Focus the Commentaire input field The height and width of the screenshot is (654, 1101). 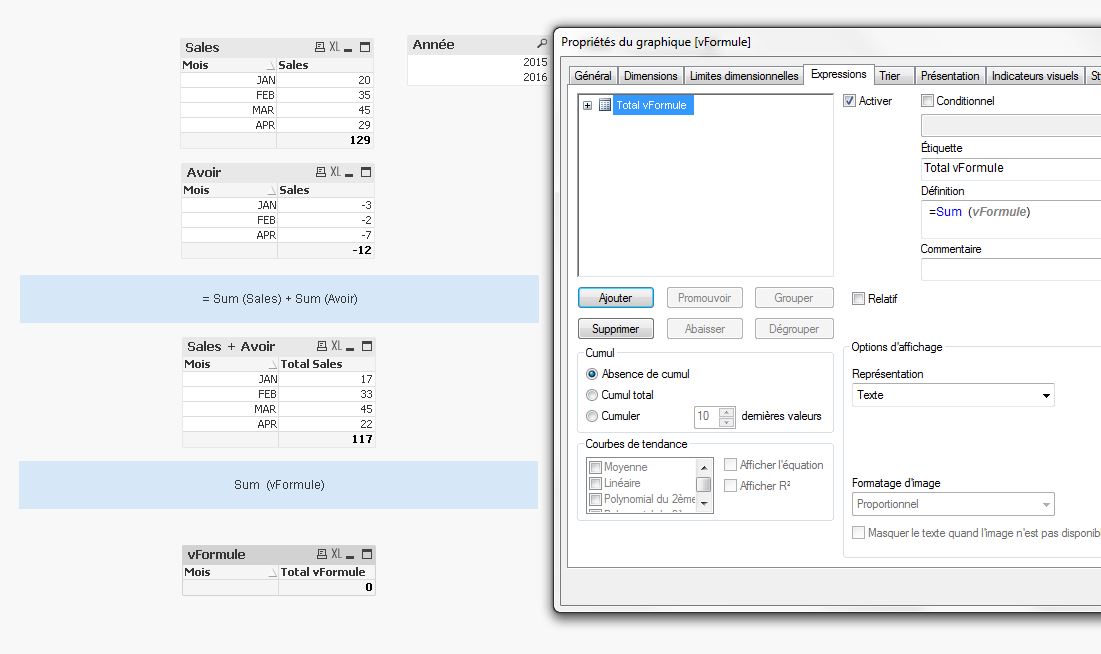1010,270
